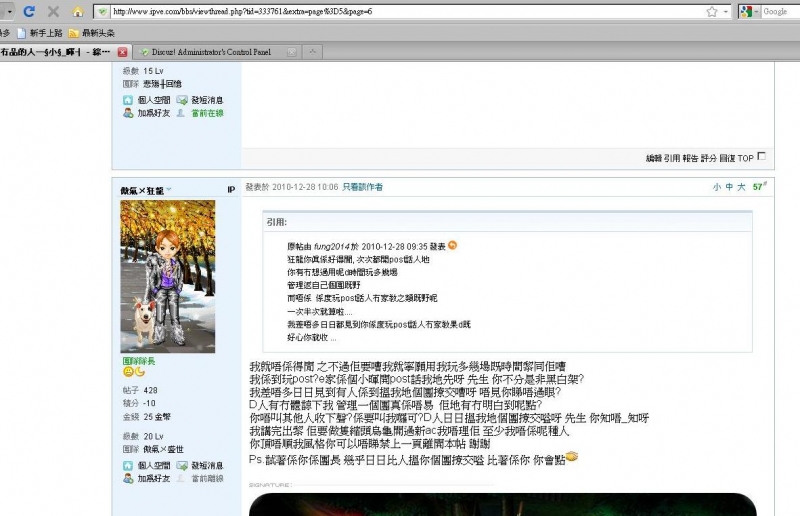Viewport: 800px width, 516px height.
Task: Close the current forum thread tab
Action: [122, 51]
